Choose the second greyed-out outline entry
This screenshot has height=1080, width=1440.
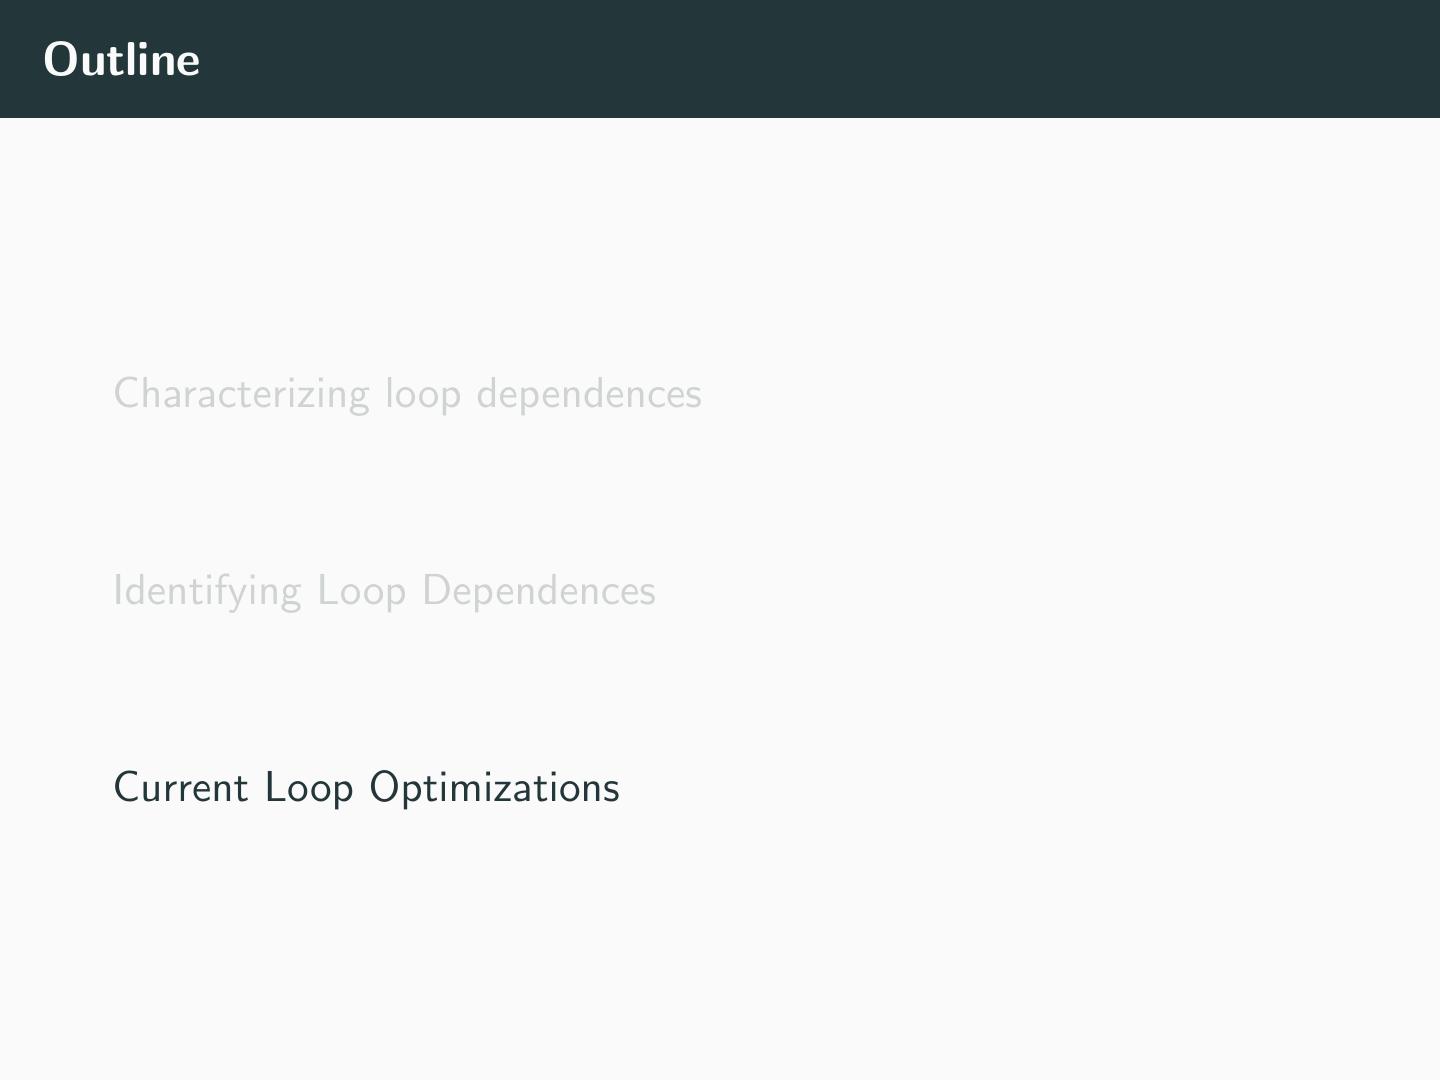point(384,591)
